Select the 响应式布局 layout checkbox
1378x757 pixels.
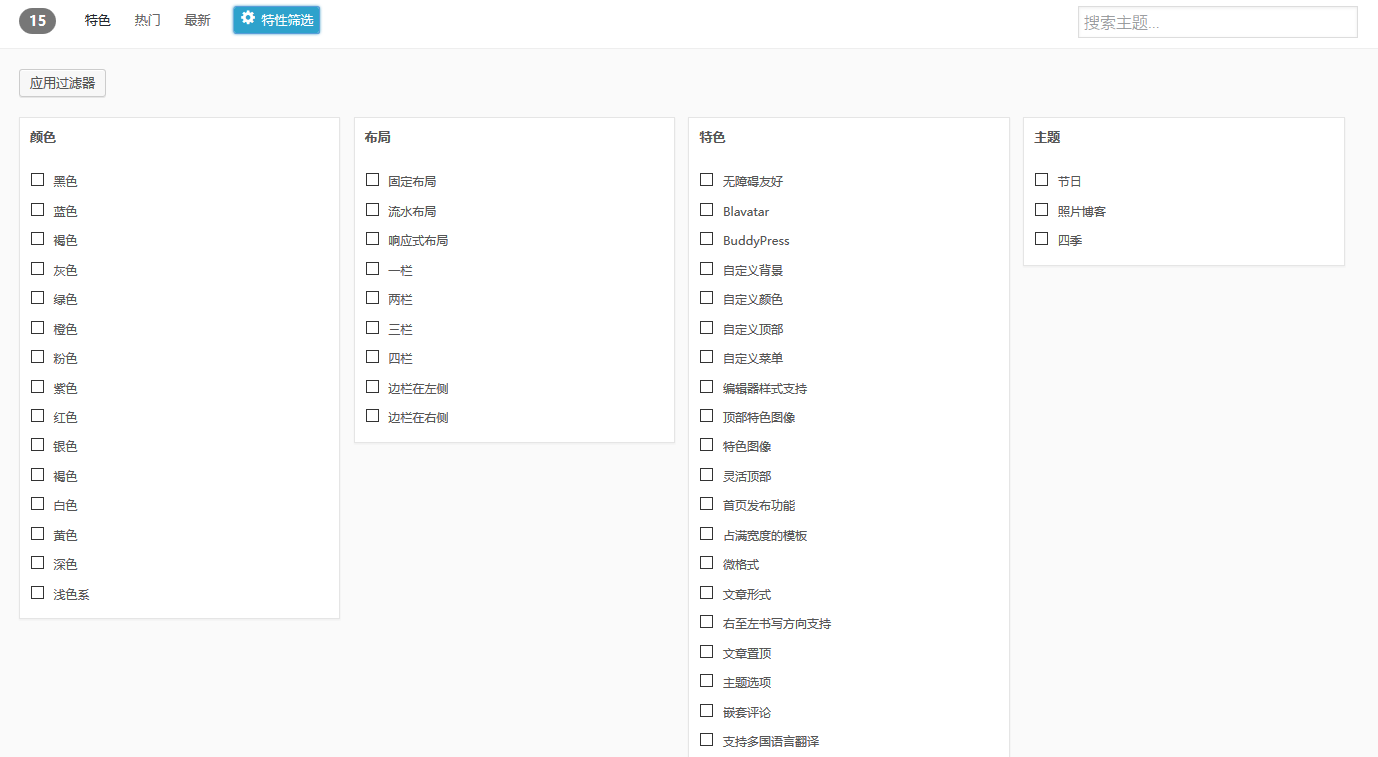373,239
